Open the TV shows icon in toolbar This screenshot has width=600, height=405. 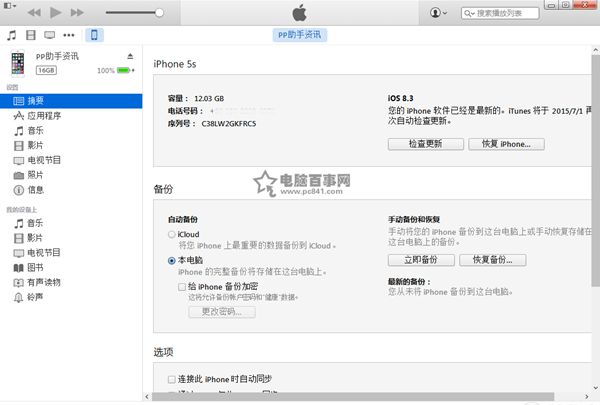coord(50,35)
